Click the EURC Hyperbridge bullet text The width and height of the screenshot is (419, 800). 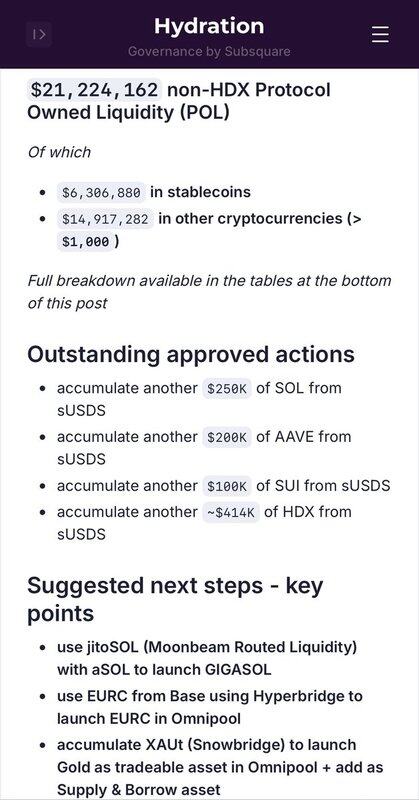coord(210,707)
